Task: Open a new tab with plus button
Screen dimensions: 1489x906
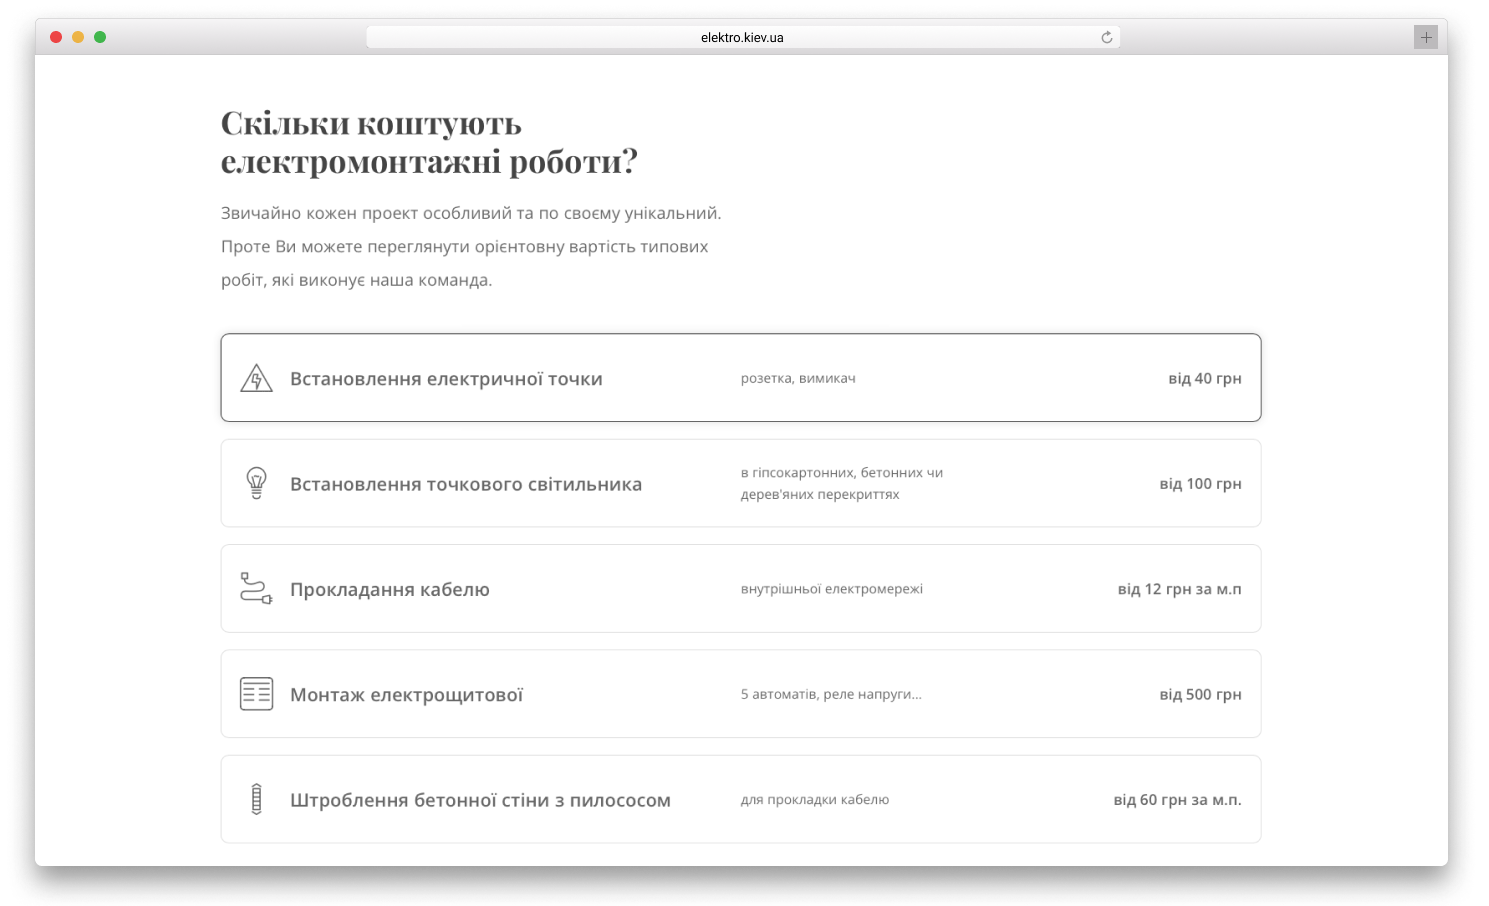Action: (1425, 38)
